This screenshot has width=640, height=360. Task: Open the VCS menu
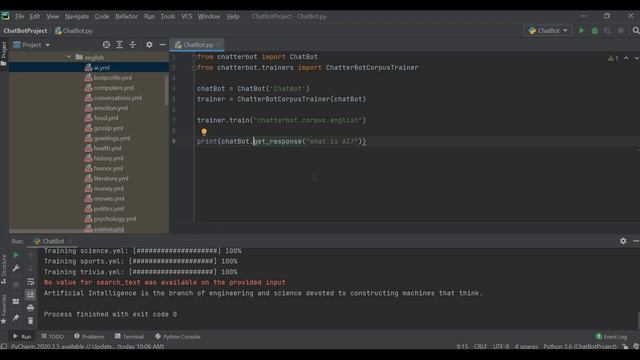pyautogui.click(x=187, y=16)
